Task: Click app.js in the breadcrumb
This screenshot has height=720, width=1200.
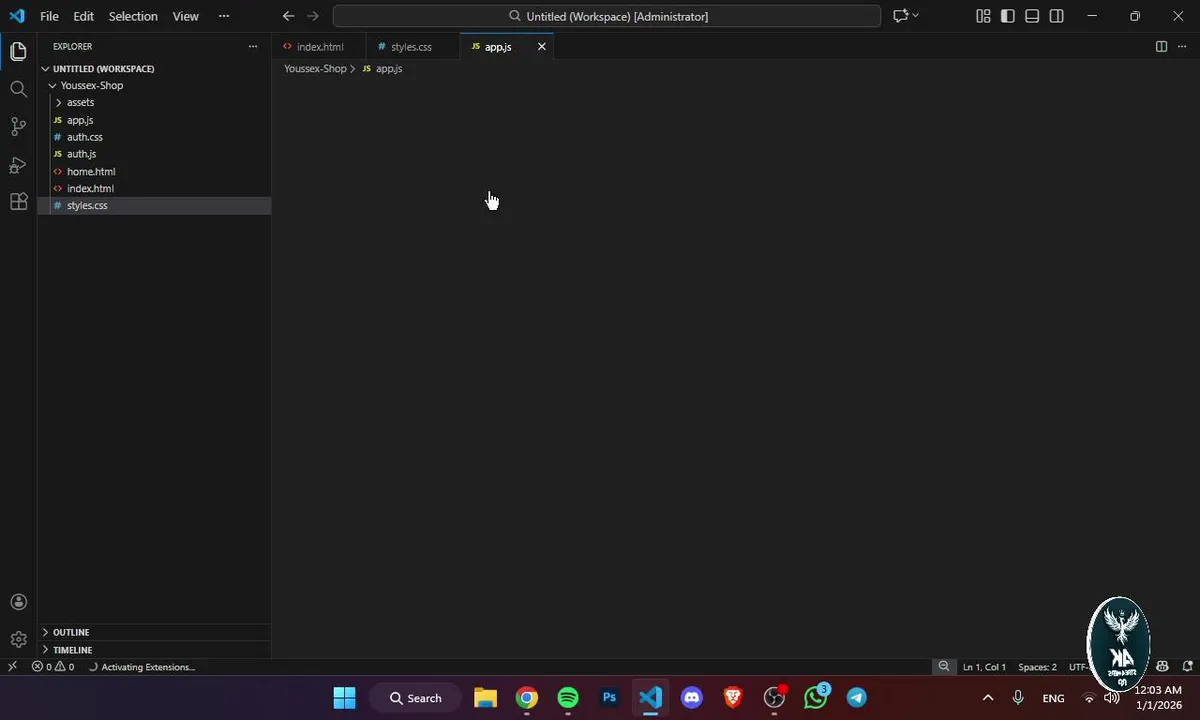Action: pyautogui.click(x=389, y=69)
